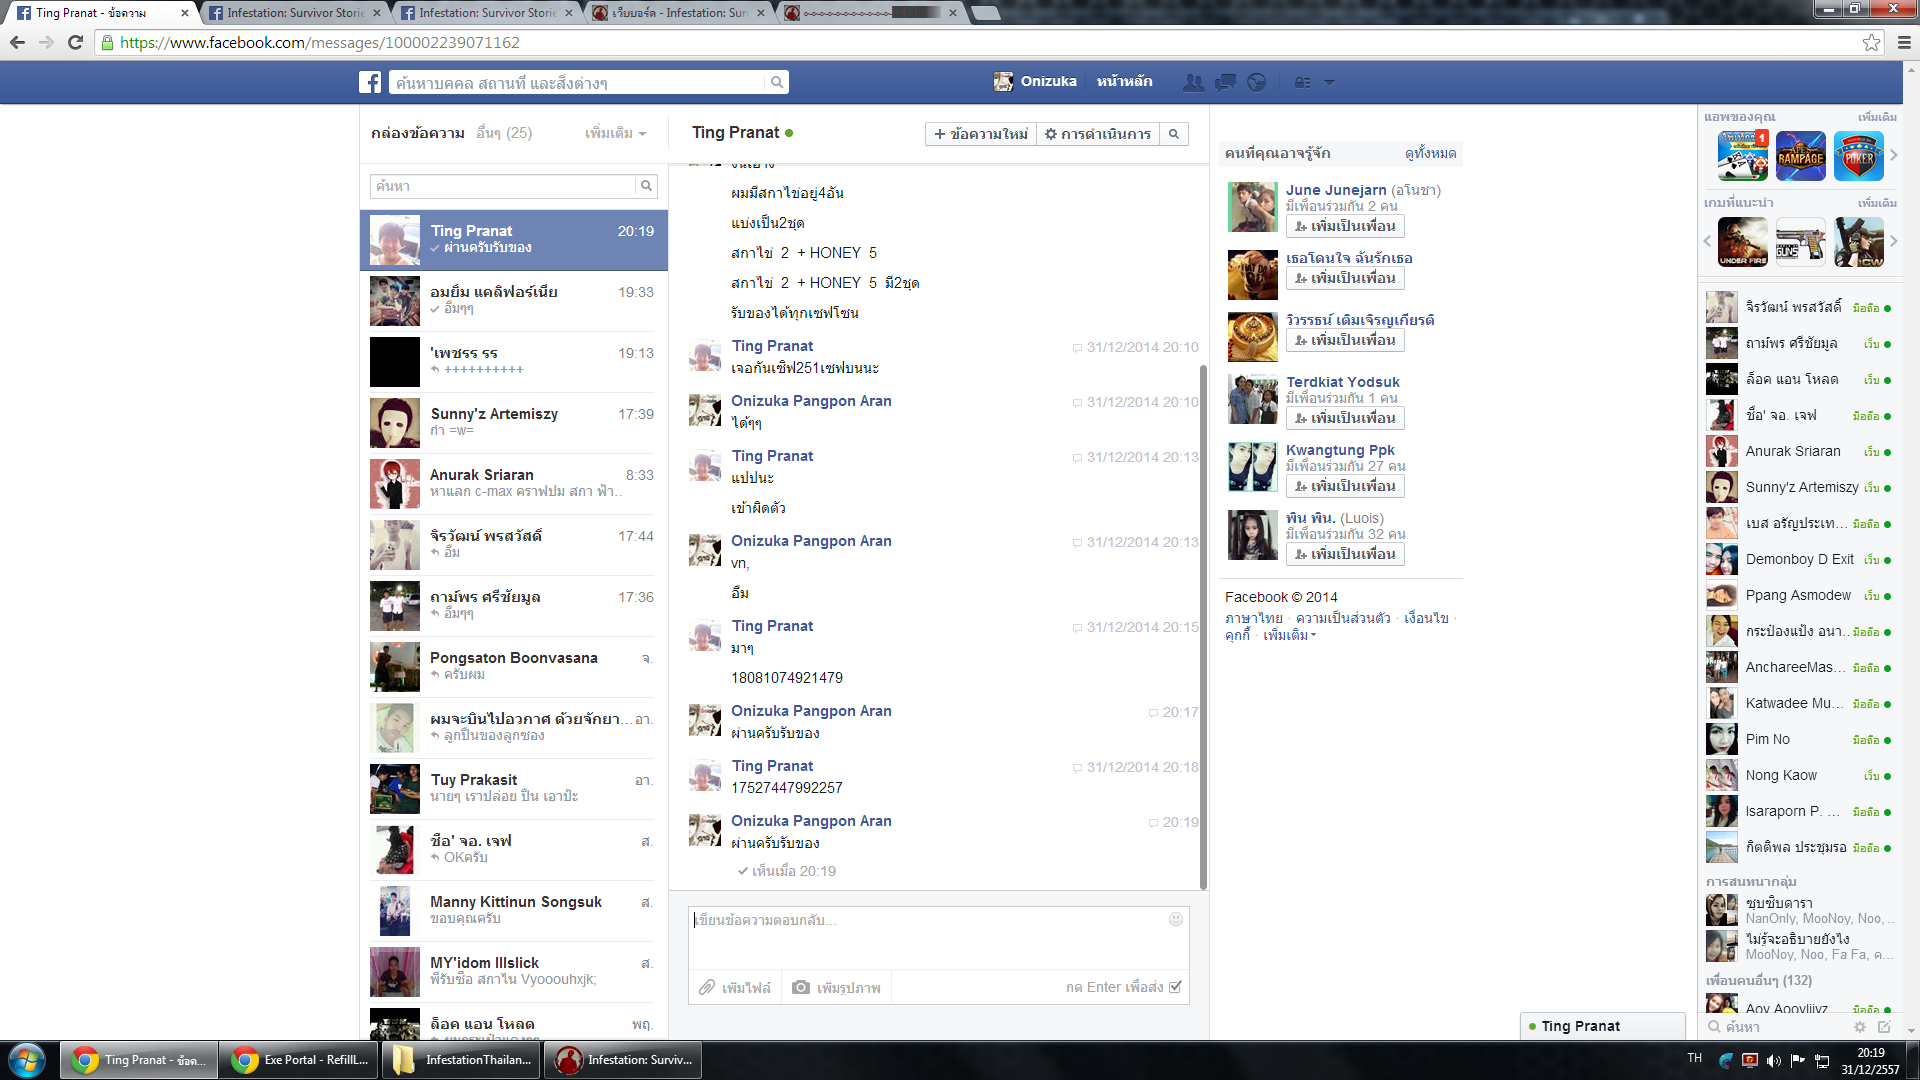Toggle the press Enter to send checkbox
Image resolution: width=1920 pixels, height=1080 pixels.
[1176, 987]
